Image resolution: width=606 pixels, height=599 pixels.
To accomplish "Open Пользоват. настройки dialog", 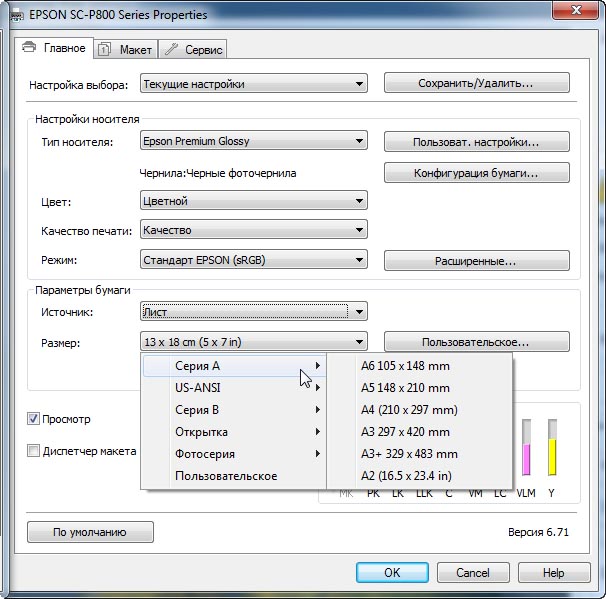I will (x=477, y=142).
